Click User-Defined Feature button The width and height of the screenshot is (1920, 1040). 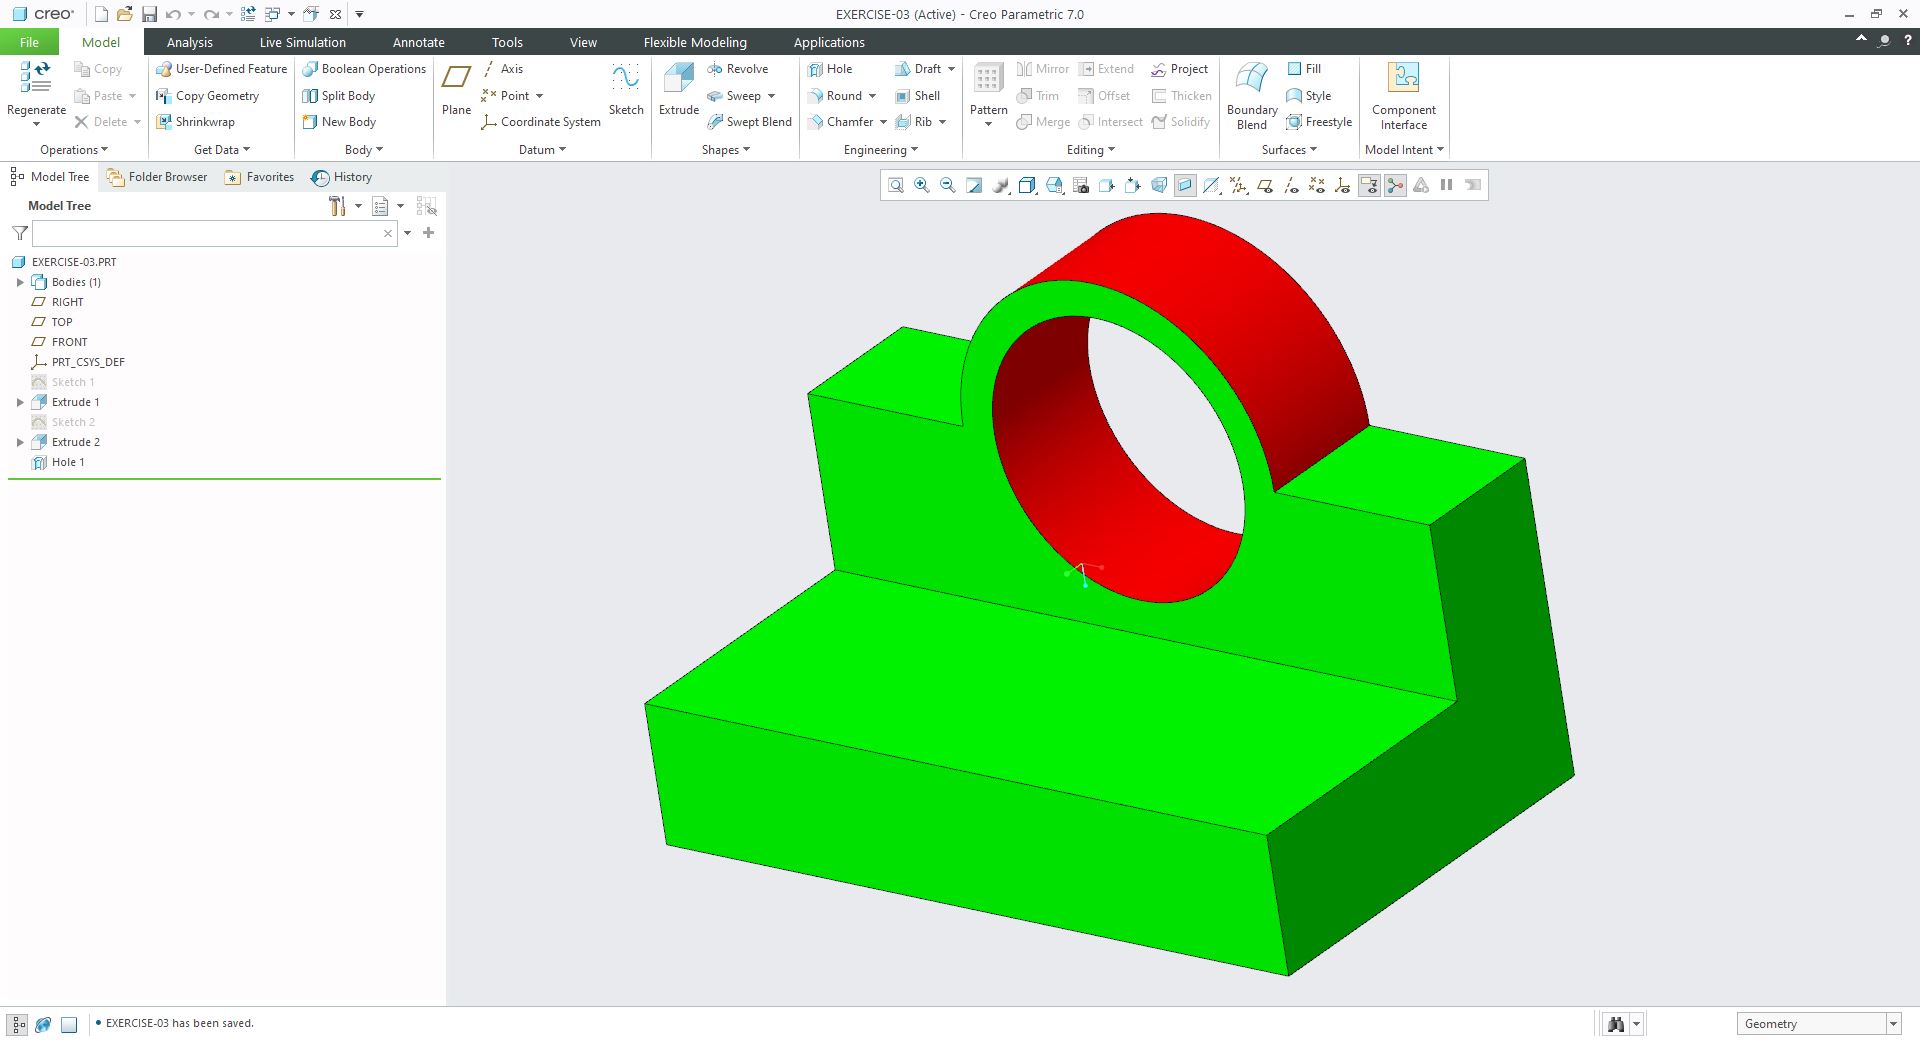[221, 69]
